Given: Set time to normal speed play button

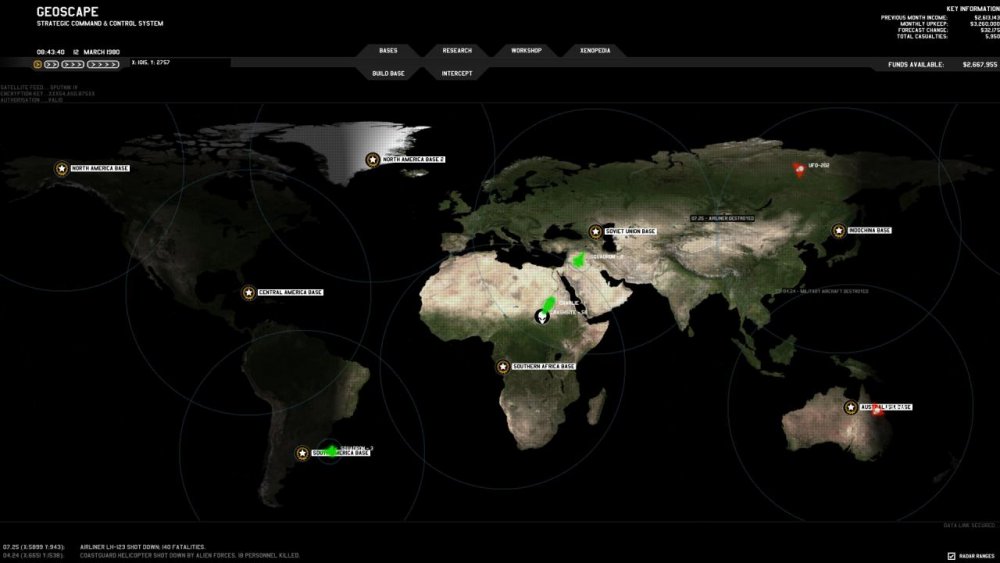Looking at the screenshot, I should (x=38, y=64).
